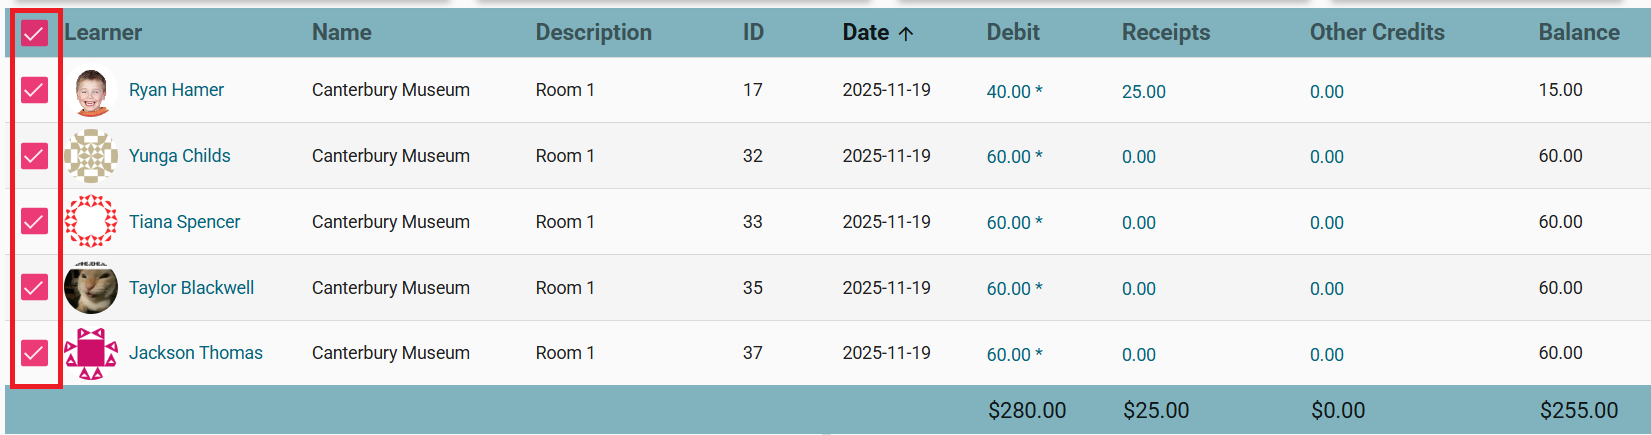Sort table by the Learner column
Screen dimensions: 1651x435
(103, 33)
